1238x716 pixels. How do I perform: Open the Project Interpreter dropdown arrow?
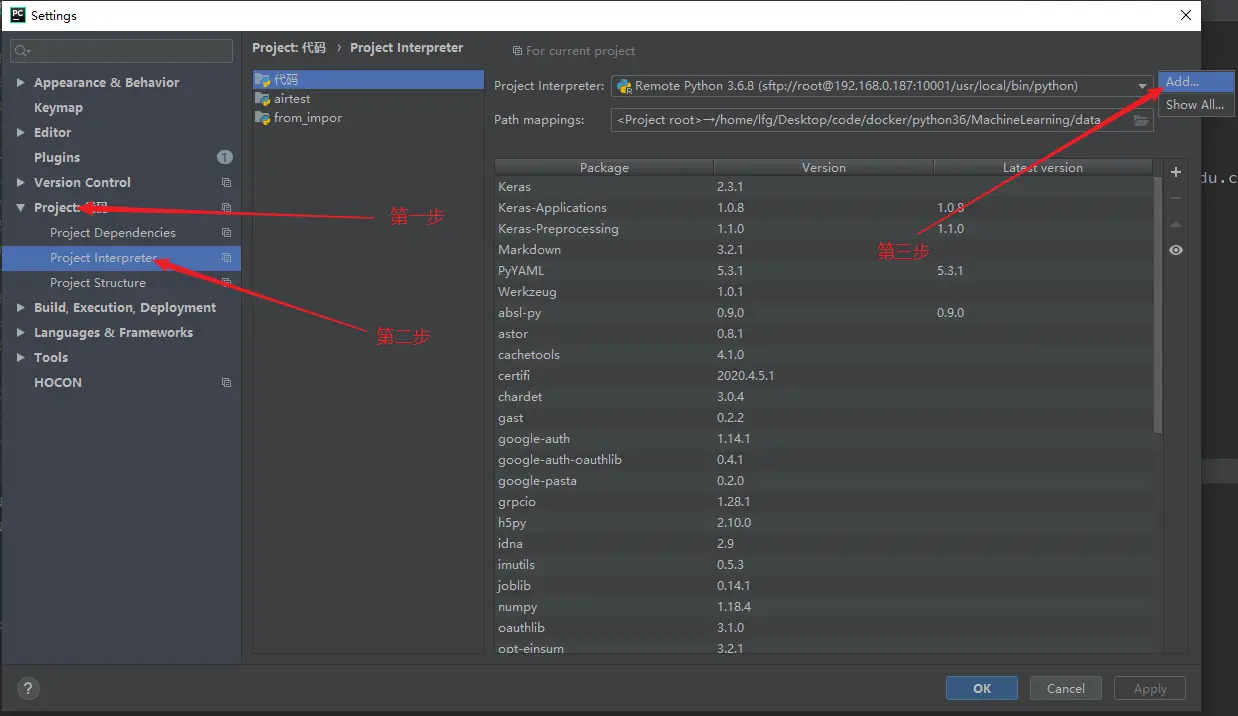pyautogui.click(x=1142, y=86)
